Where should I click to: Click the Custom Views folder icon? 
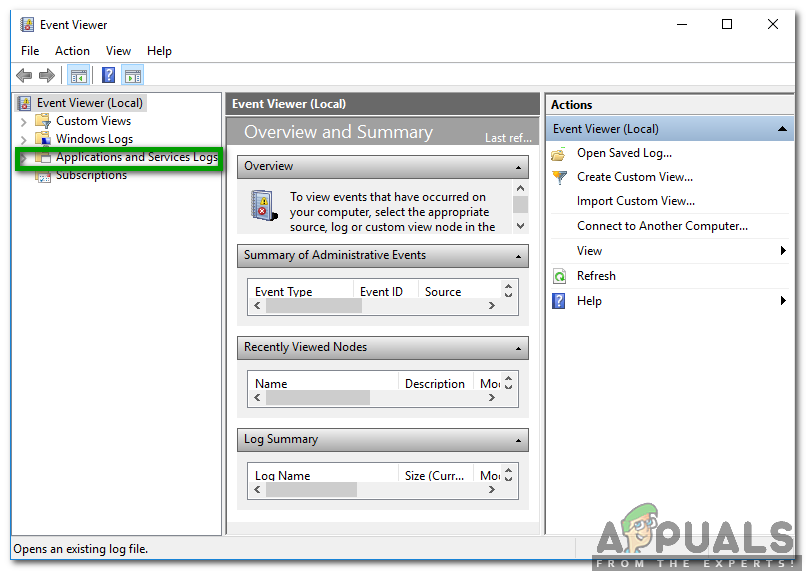[43, 121]
